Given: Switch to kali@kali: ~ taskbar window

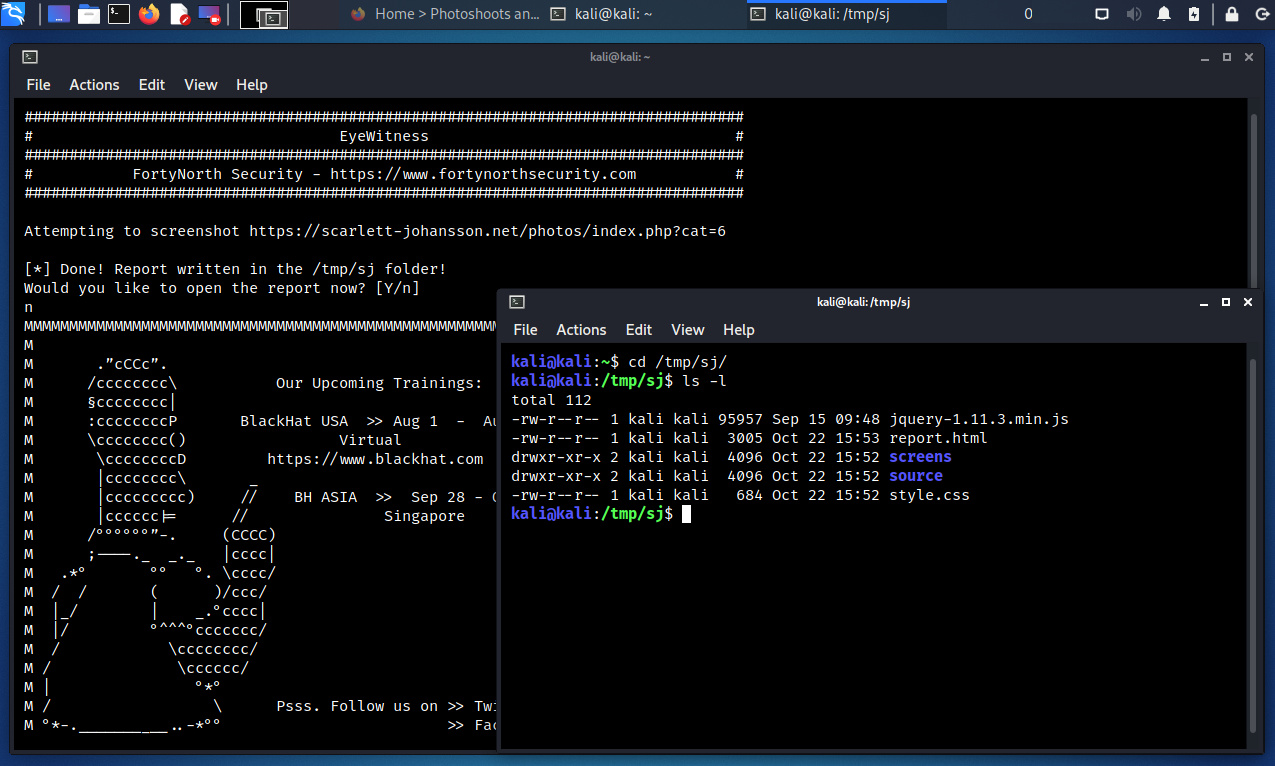Looking at the screenshot, I should pyautogui.click(x=645, y=14).
